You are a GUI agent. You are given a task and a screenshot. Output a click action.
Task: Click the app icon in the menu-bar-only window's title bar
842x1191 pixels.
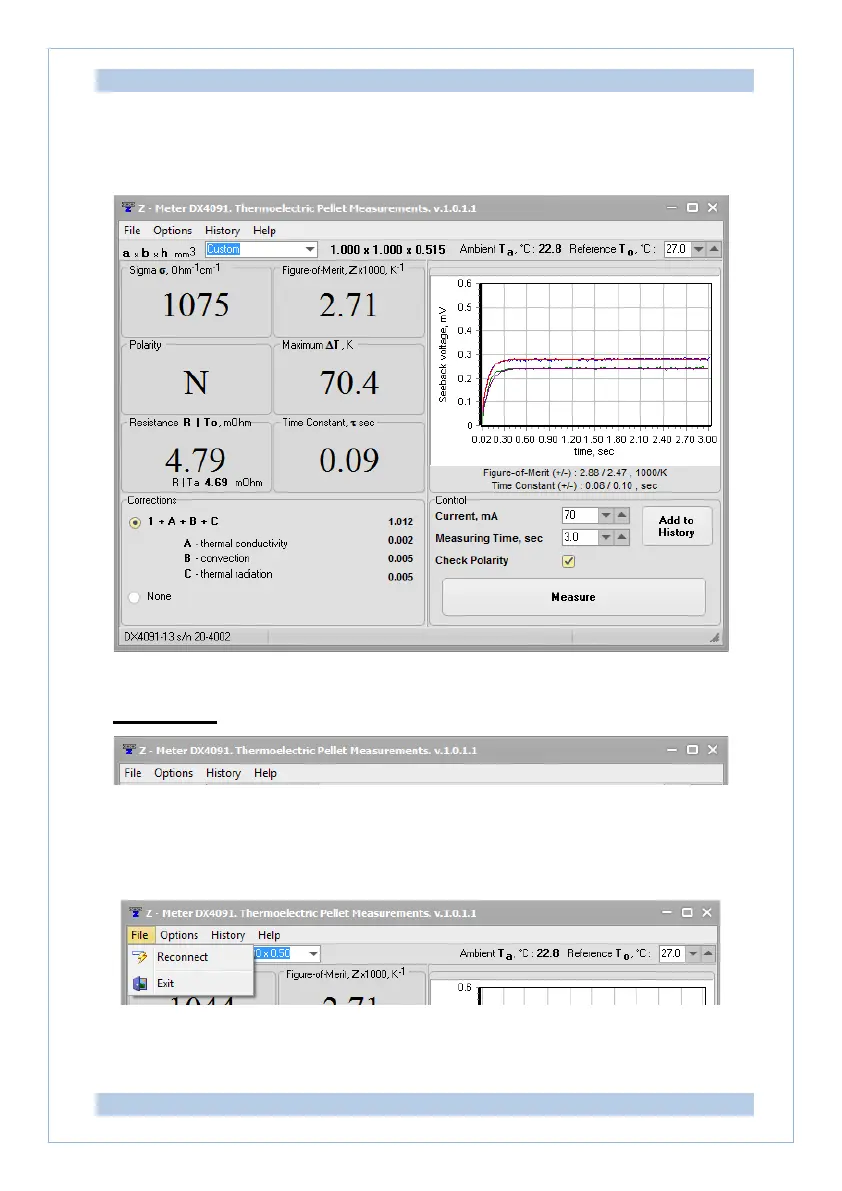pyautogui.click(x=129, y=750)
